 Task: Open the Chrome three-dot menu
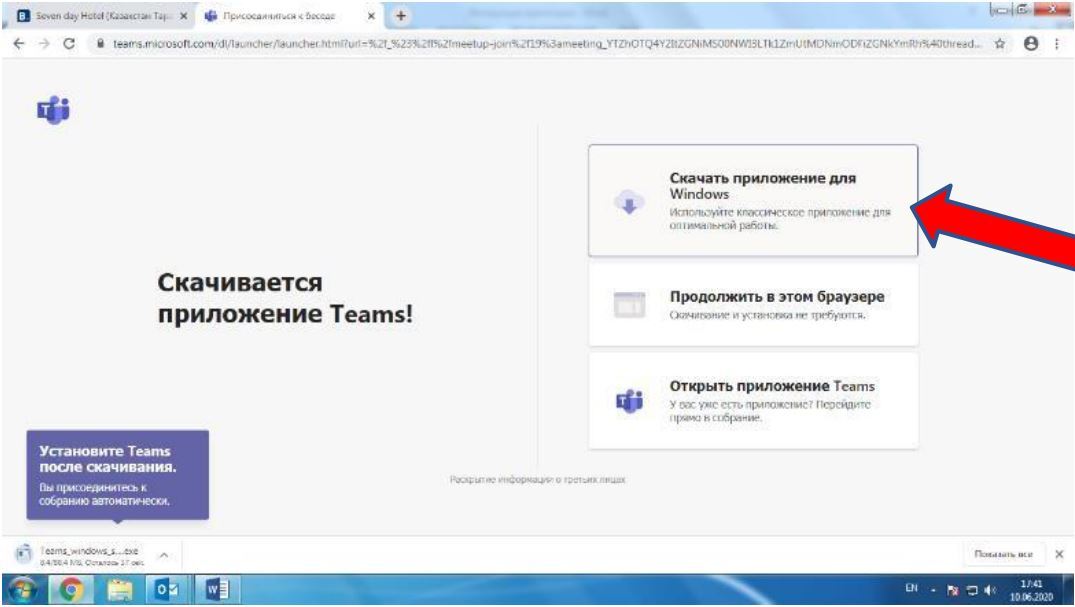click(x=1056, y=43)
